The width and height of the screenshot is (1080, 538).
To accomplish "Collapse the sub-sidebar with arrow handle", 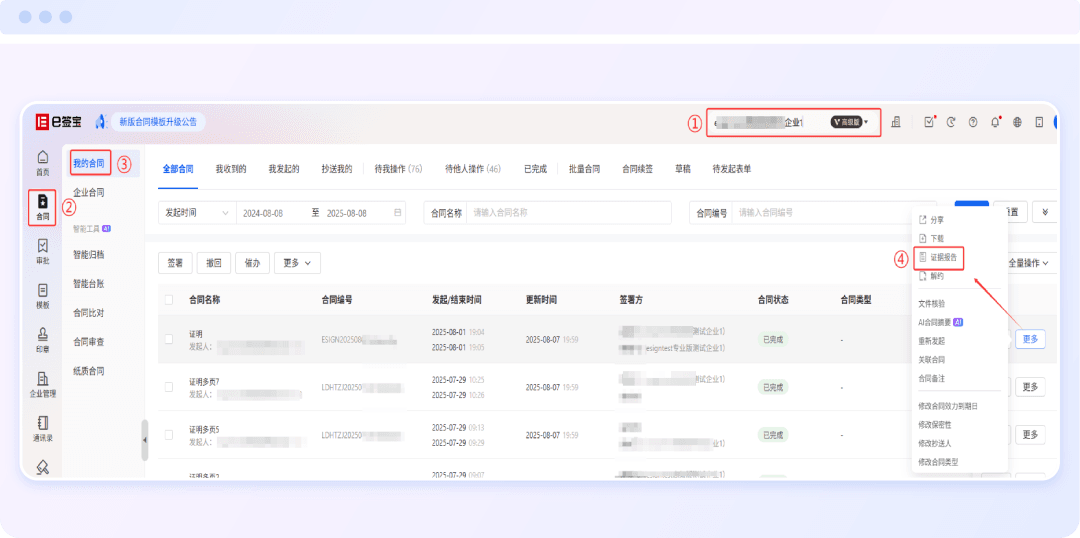I will click(x=145, y=439).
